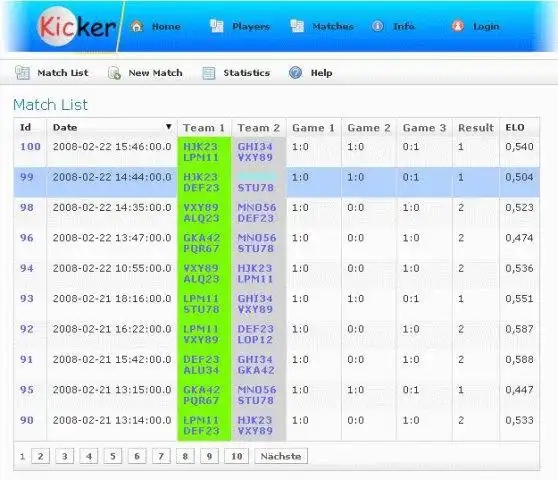Viewport: 558px width, 480px height.
Task: Click the Players icon in header
Action: click(x=216, y=26)
